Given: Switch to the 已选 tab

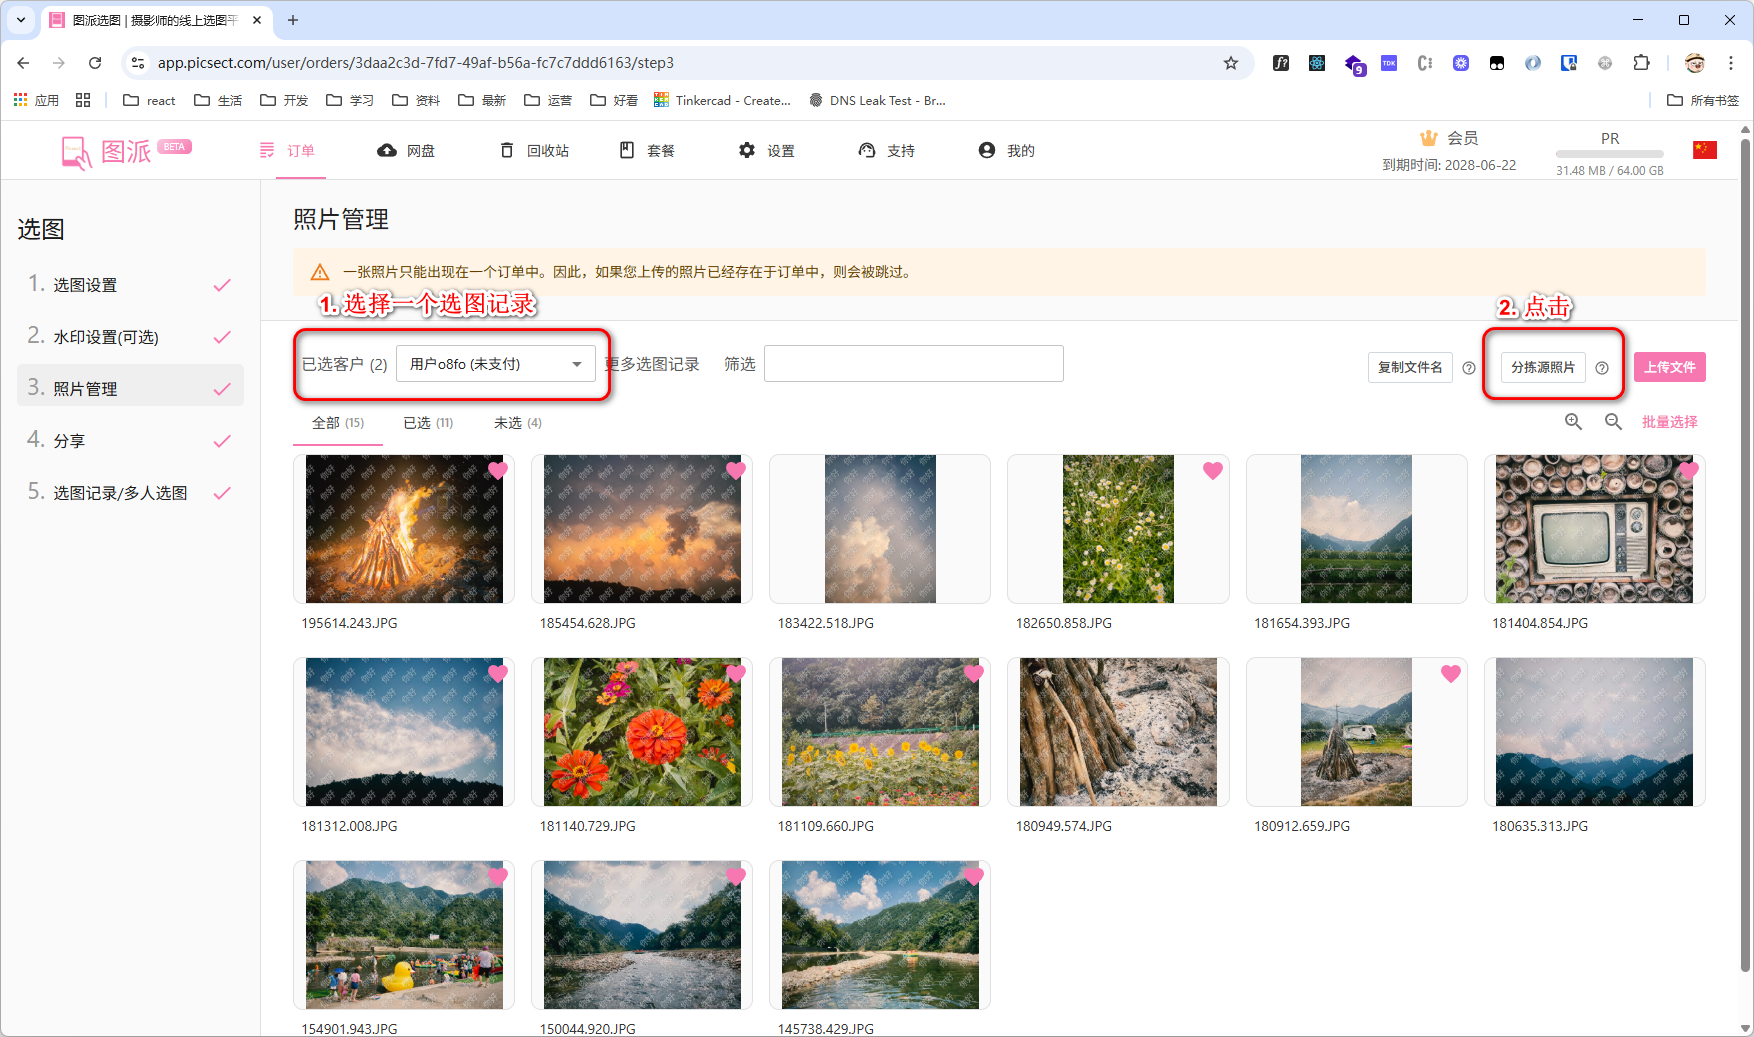Looking at the screenshot, I should pos(426,422).
